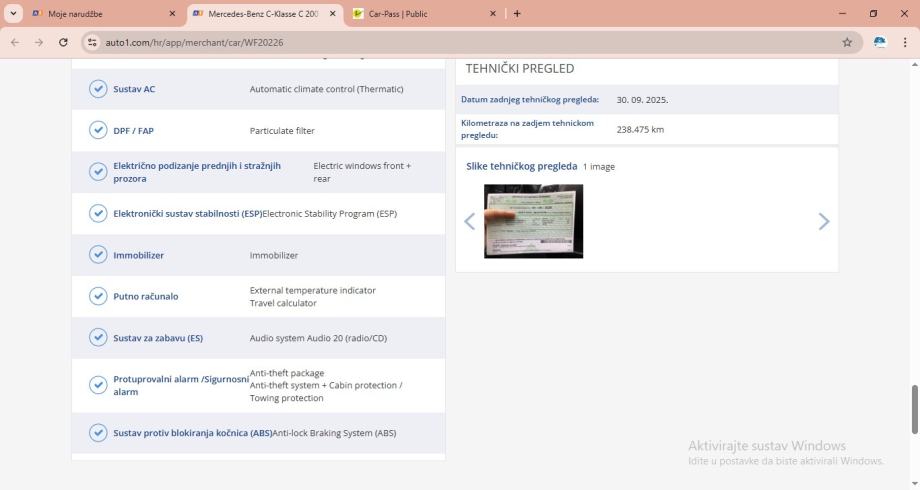Reload the page with refresh icon
Image resolution: width=920 pixels, height=490 pixels.
pyautogui.click(x=63, y=42)
